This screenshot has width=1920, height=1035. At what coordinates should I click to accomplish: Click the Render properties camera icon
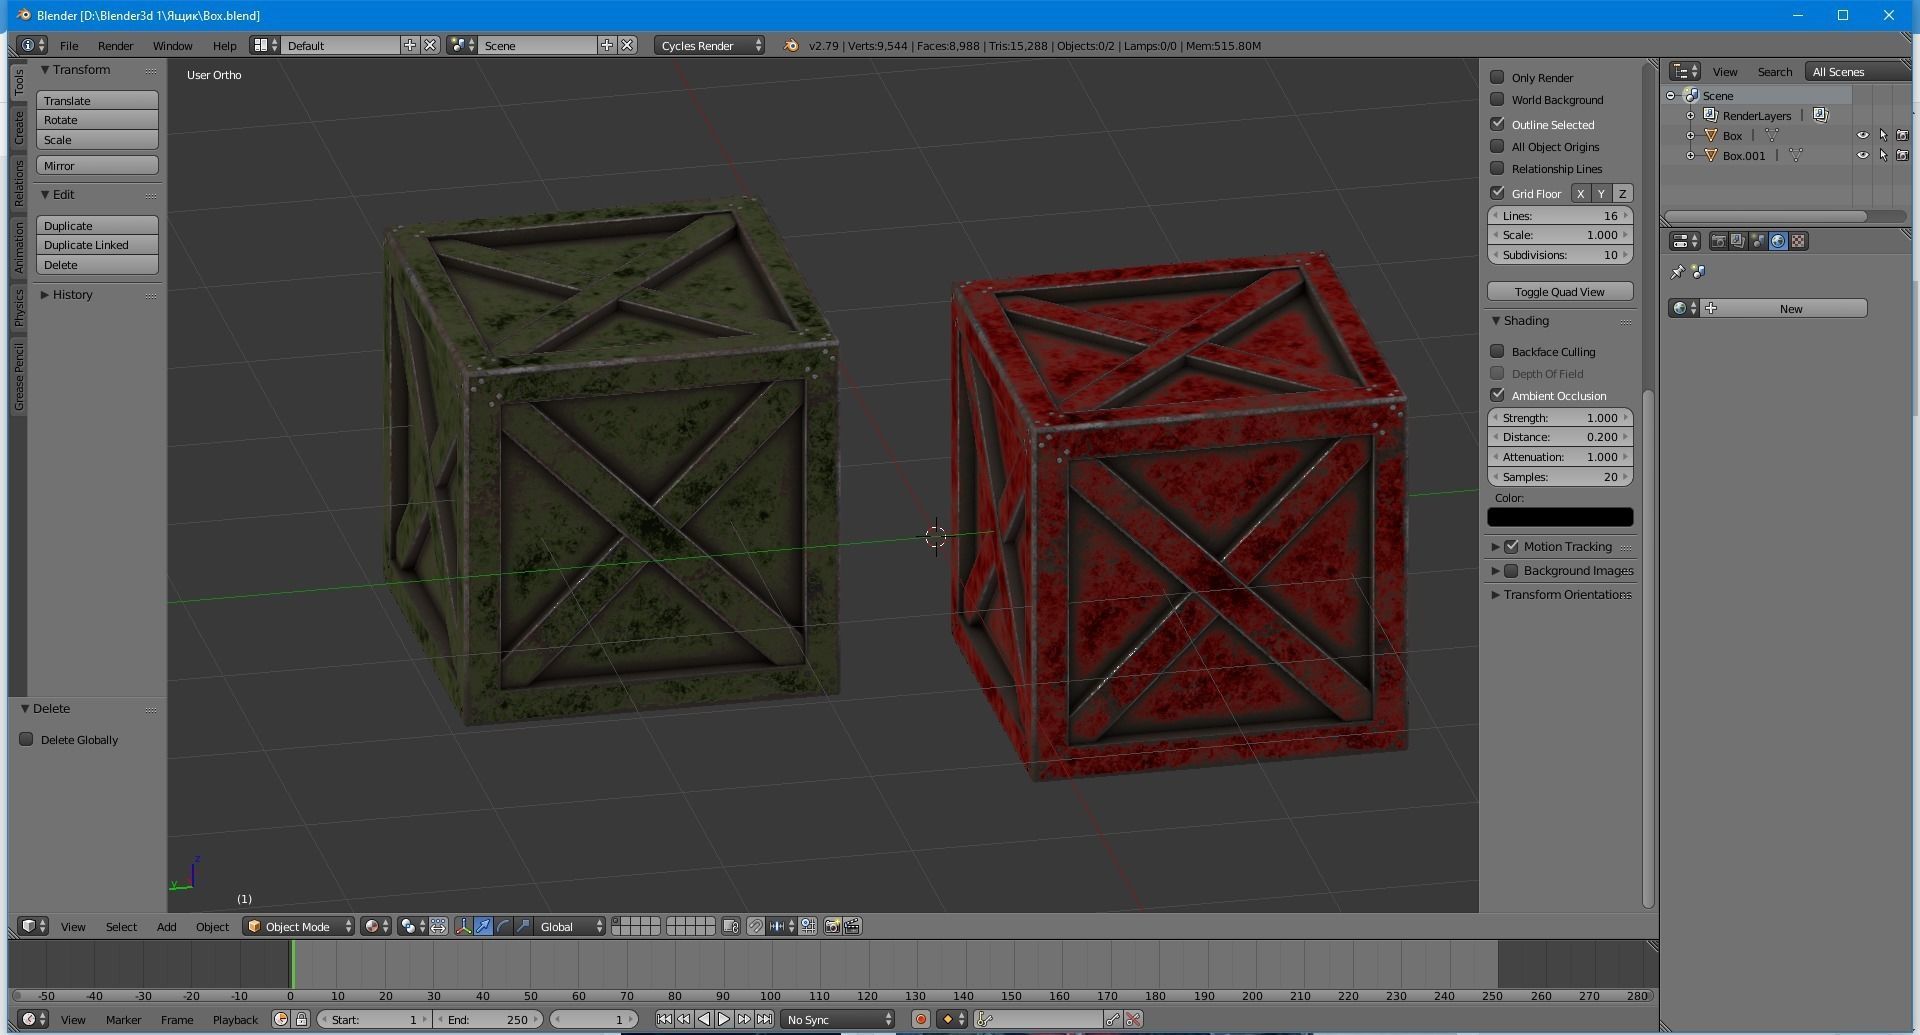(1718, 241)
